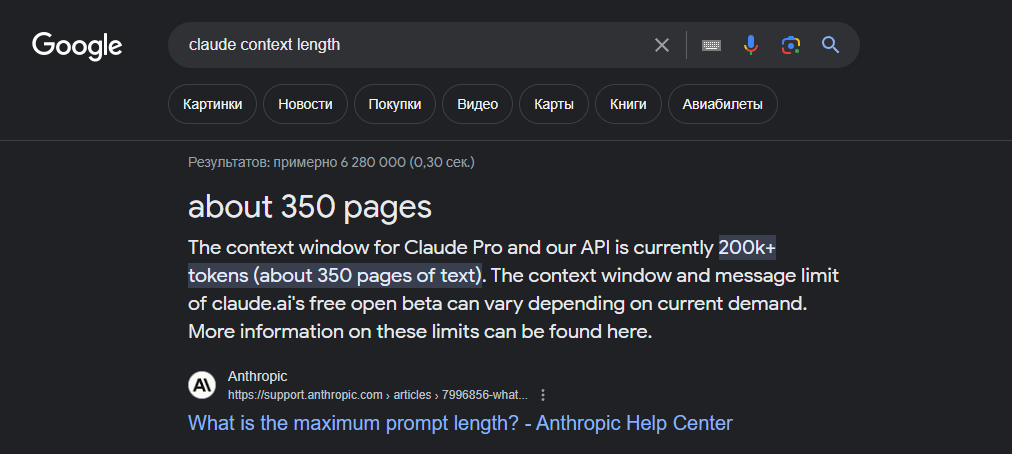Click the 'about 350 pages' answer heading

(310, 207)
